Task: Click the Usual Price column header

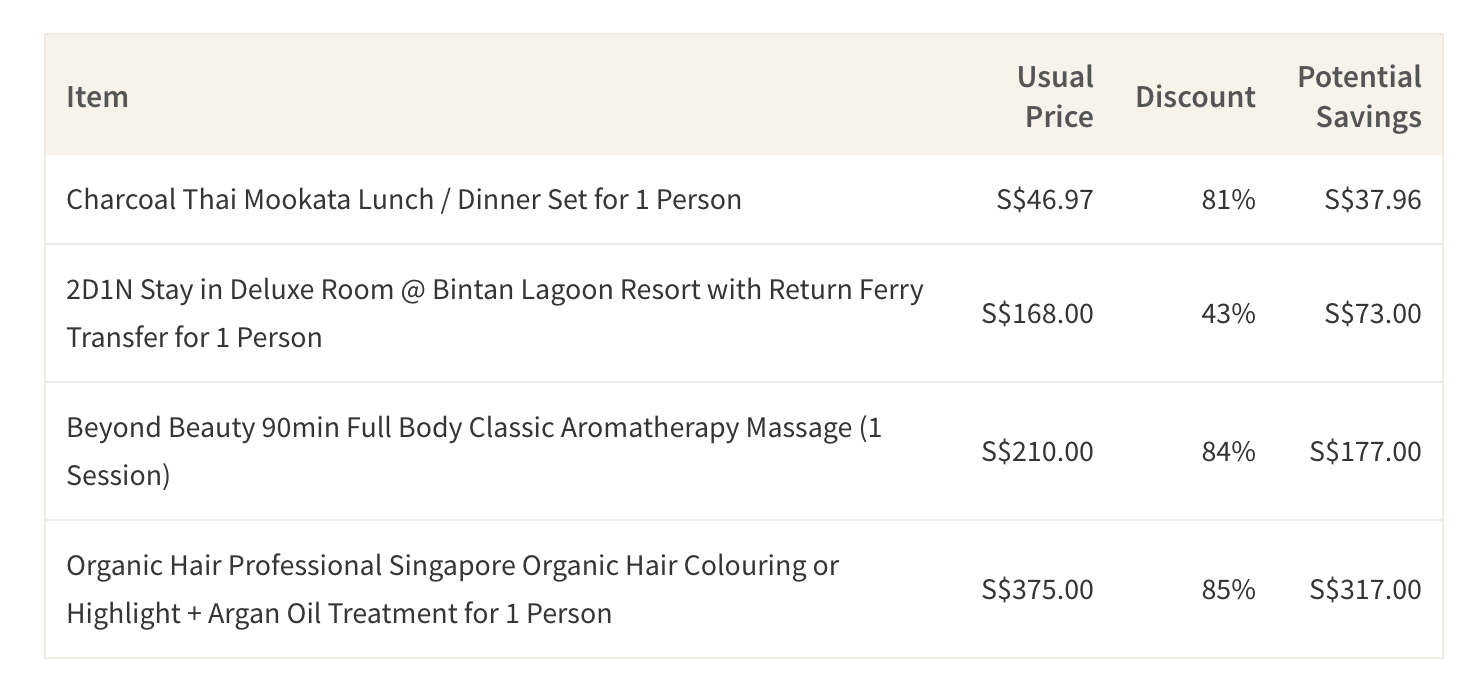Action: pos(1055,97)
